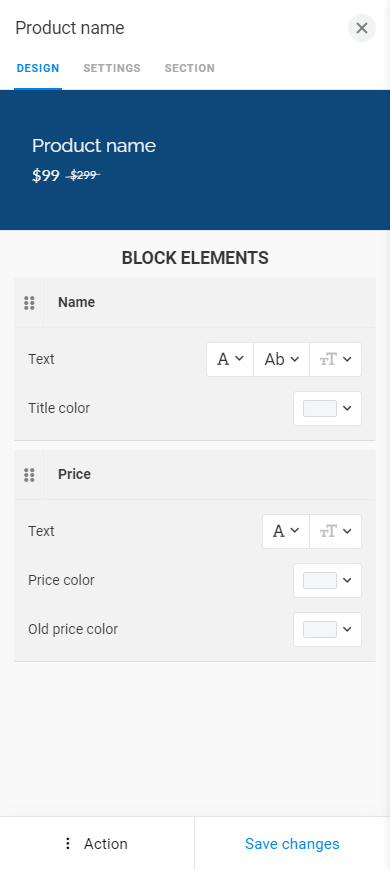This screenshot has width=390, height=870.
Task: Close the Product name panel
Action: [362, 28]
